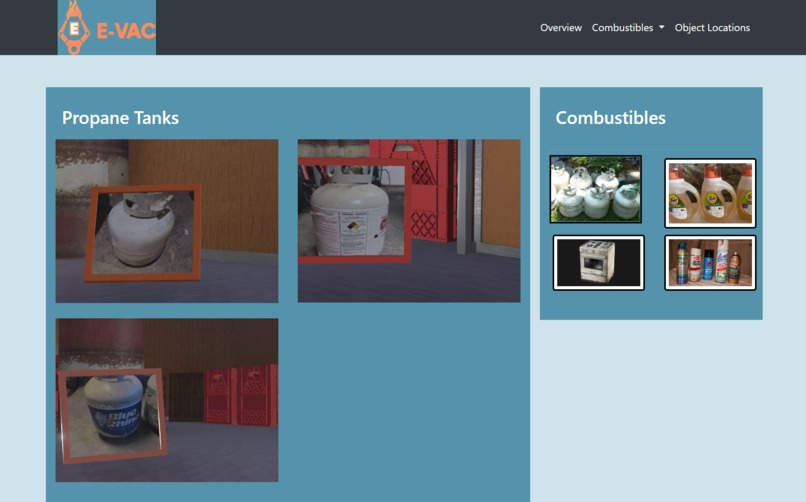Image resolution: width=806 pixels, height=502 pixels.
Task: Click the E-VAC flame logo
Action: pyautogui.click(x=106, y=27)
